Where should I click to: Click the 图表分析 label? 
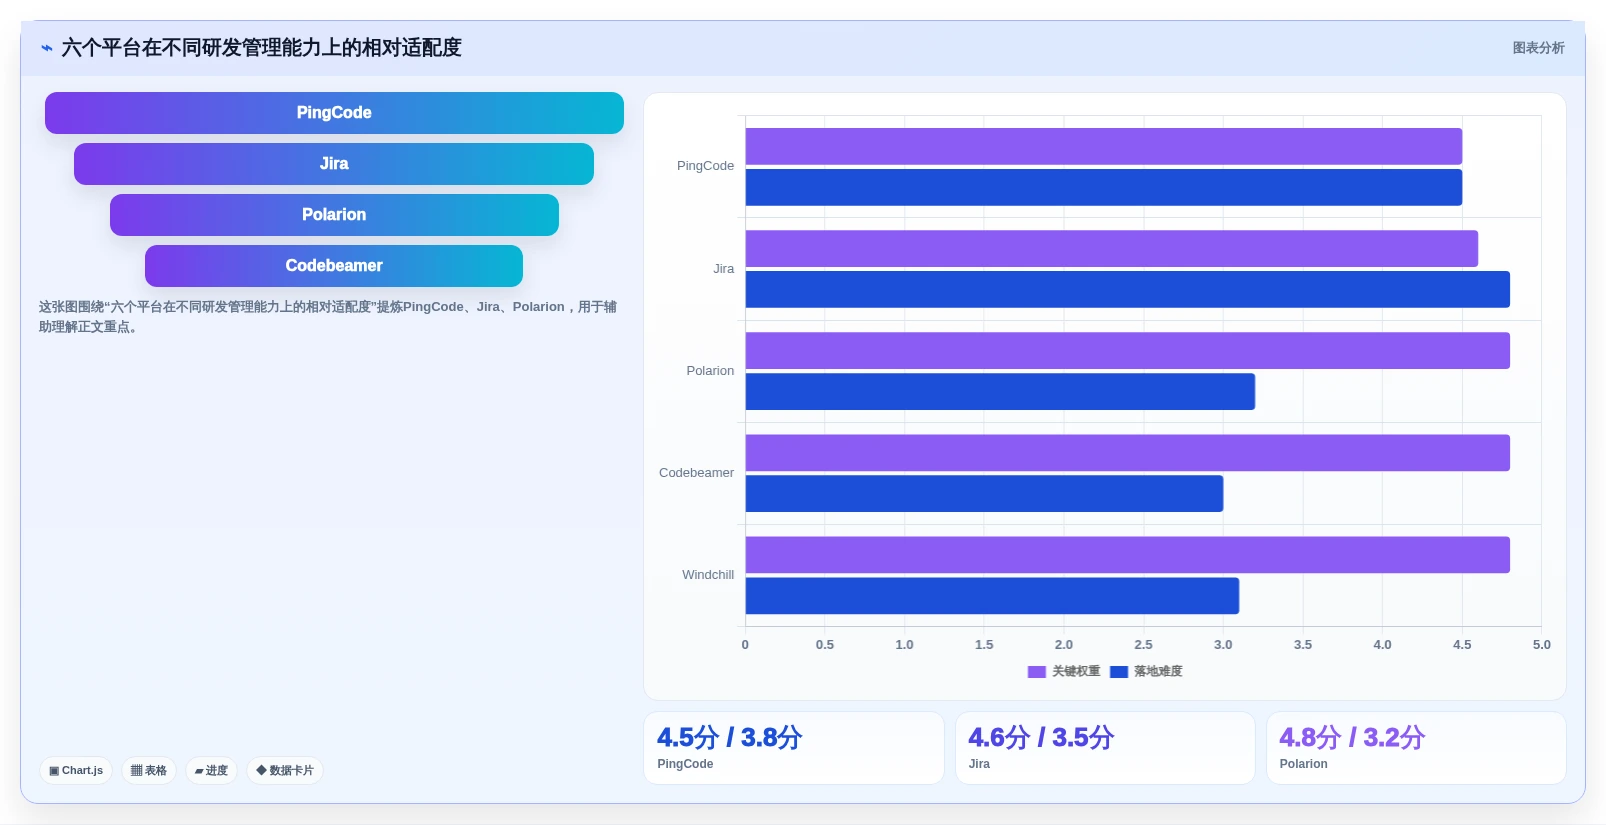1538,48
